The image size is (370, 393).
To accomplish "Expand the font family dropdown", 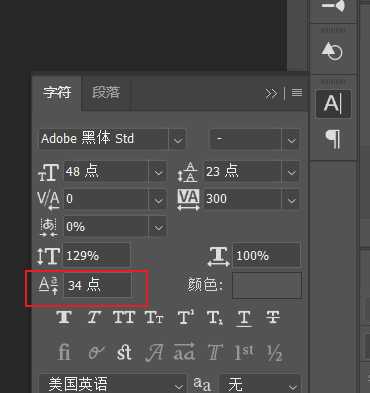I will coord(178,139).
